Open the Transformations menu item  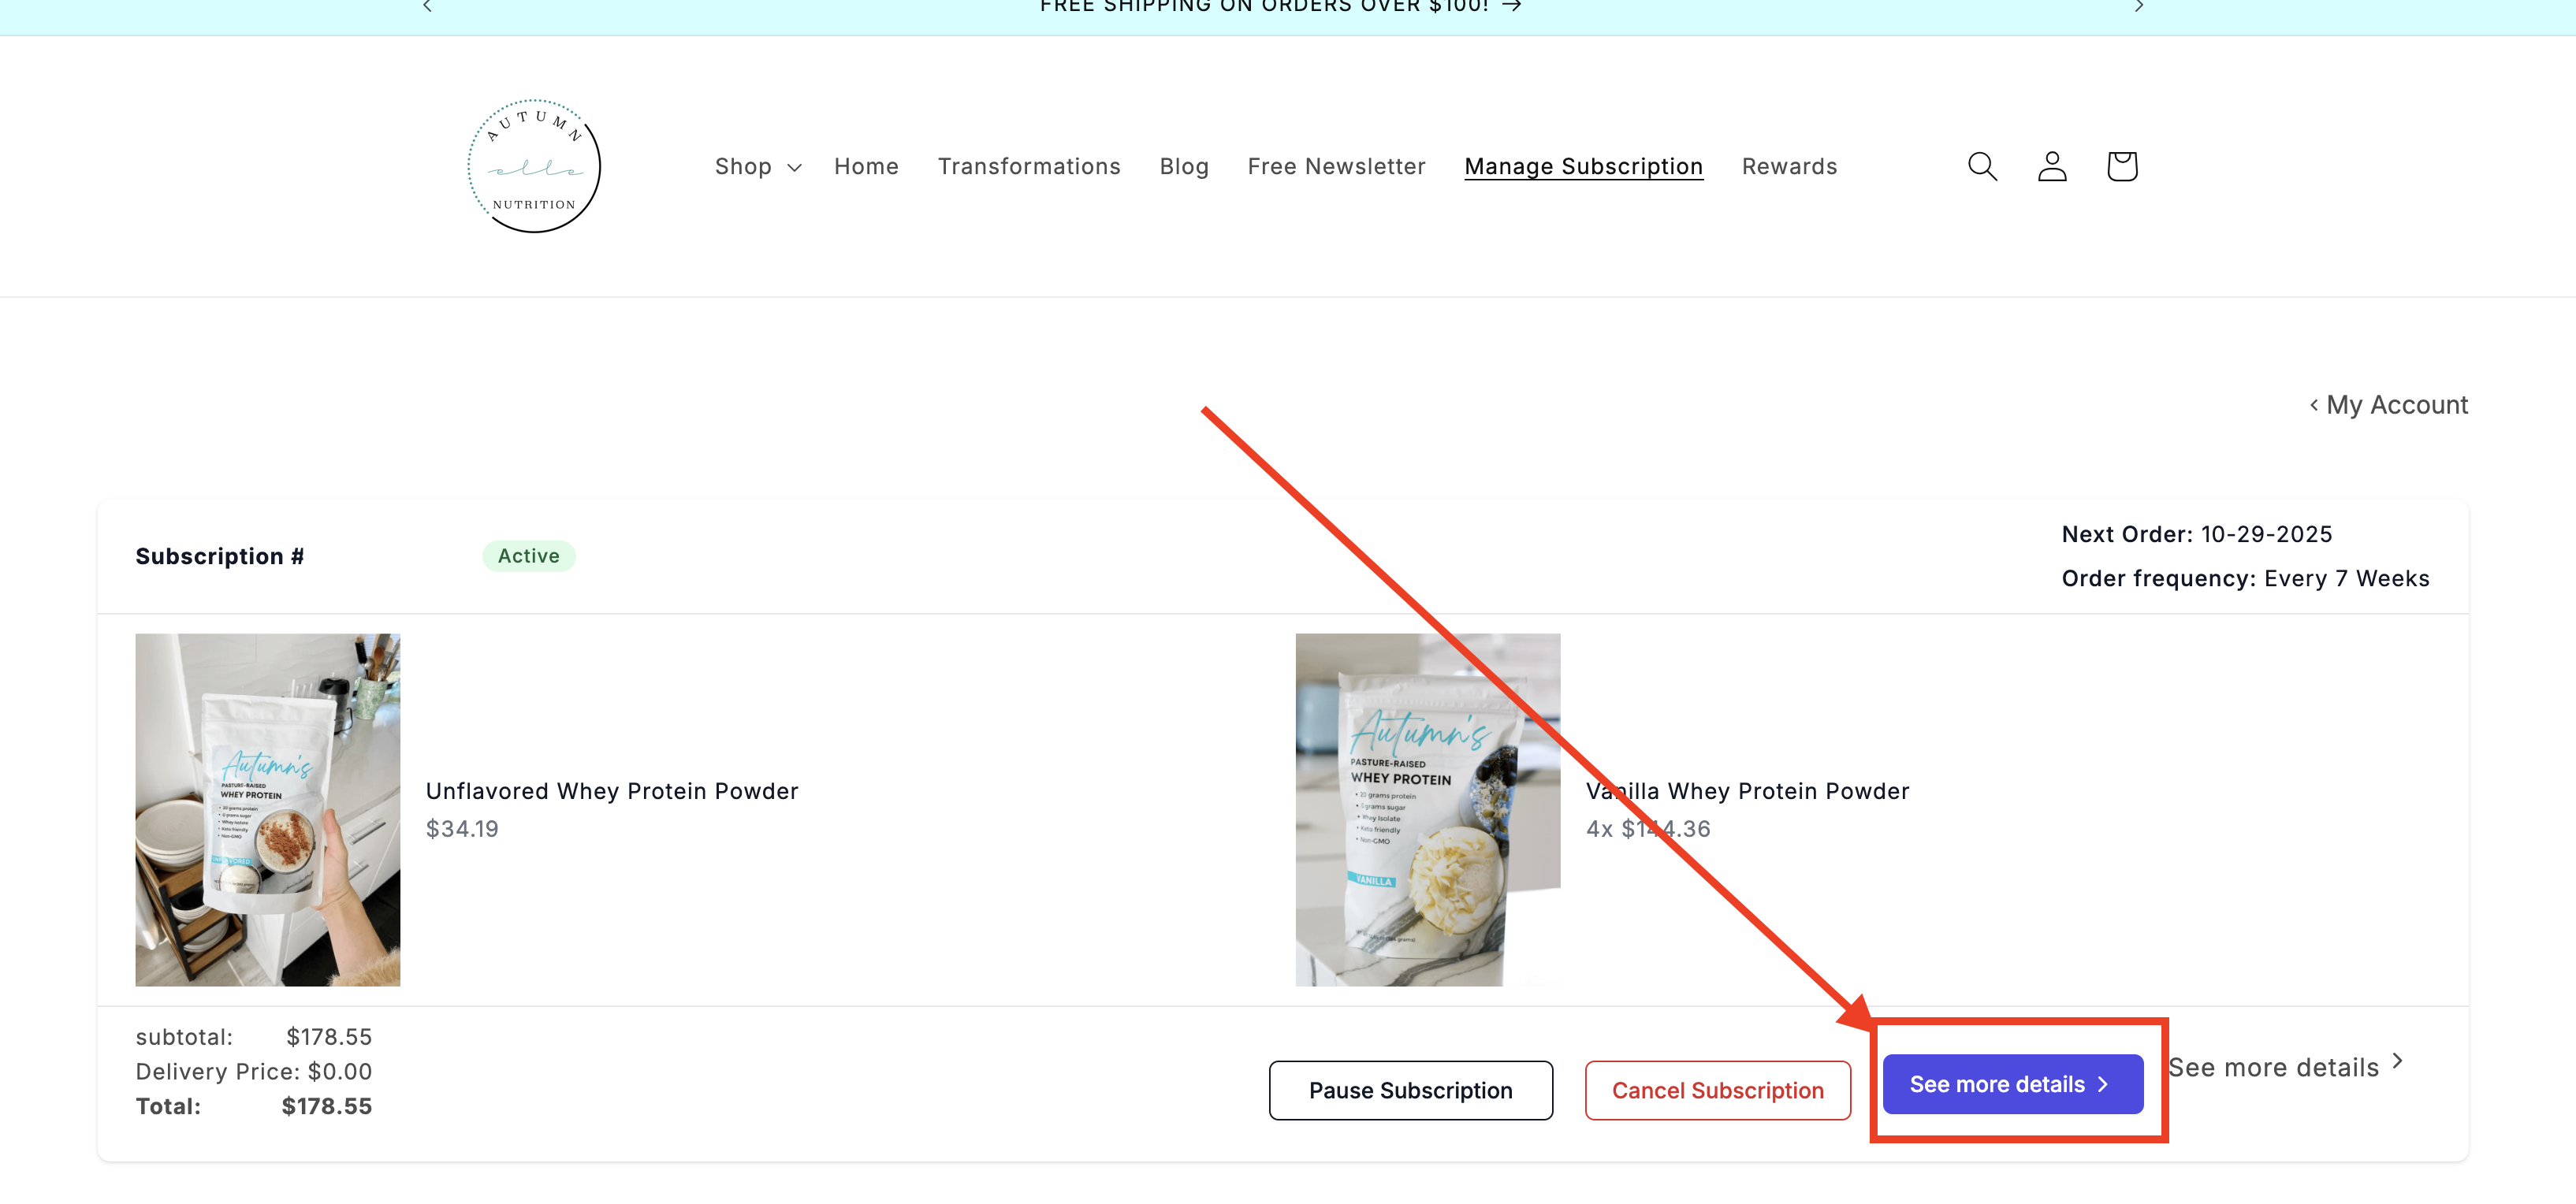click(x=1029, y=167)
